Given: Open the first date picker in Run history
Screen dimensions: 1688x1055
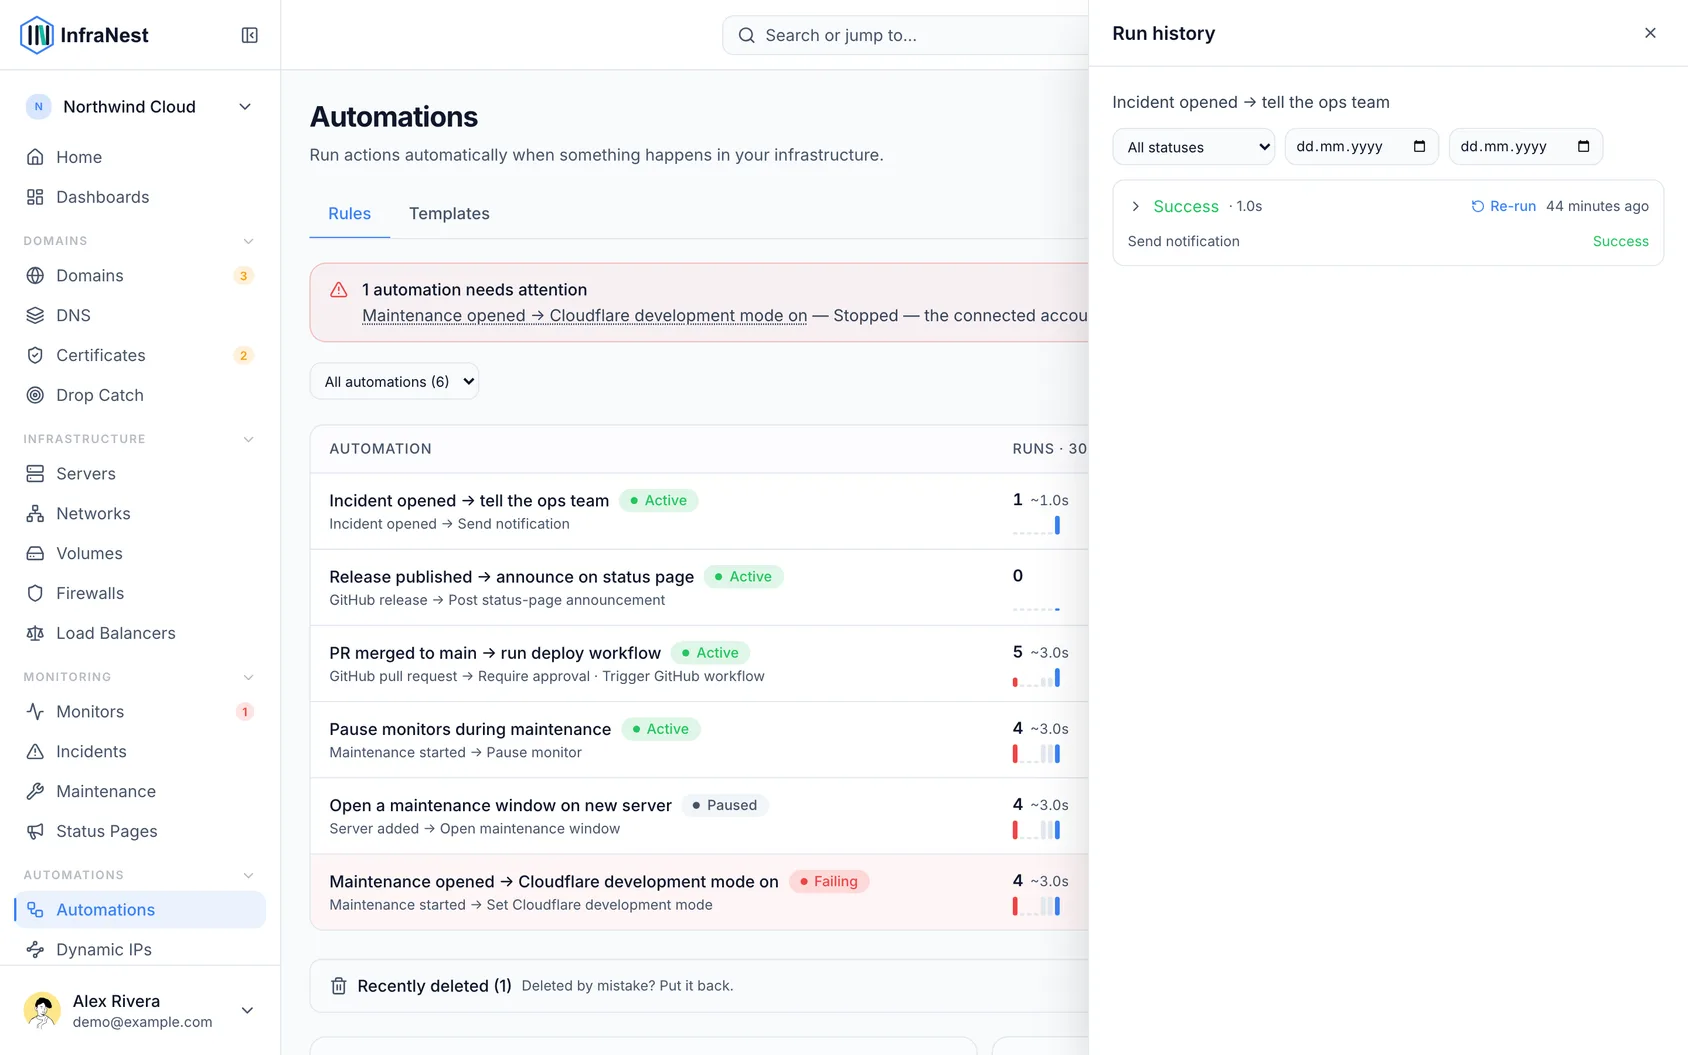Looking at the screenshot, I should 1418,147.
